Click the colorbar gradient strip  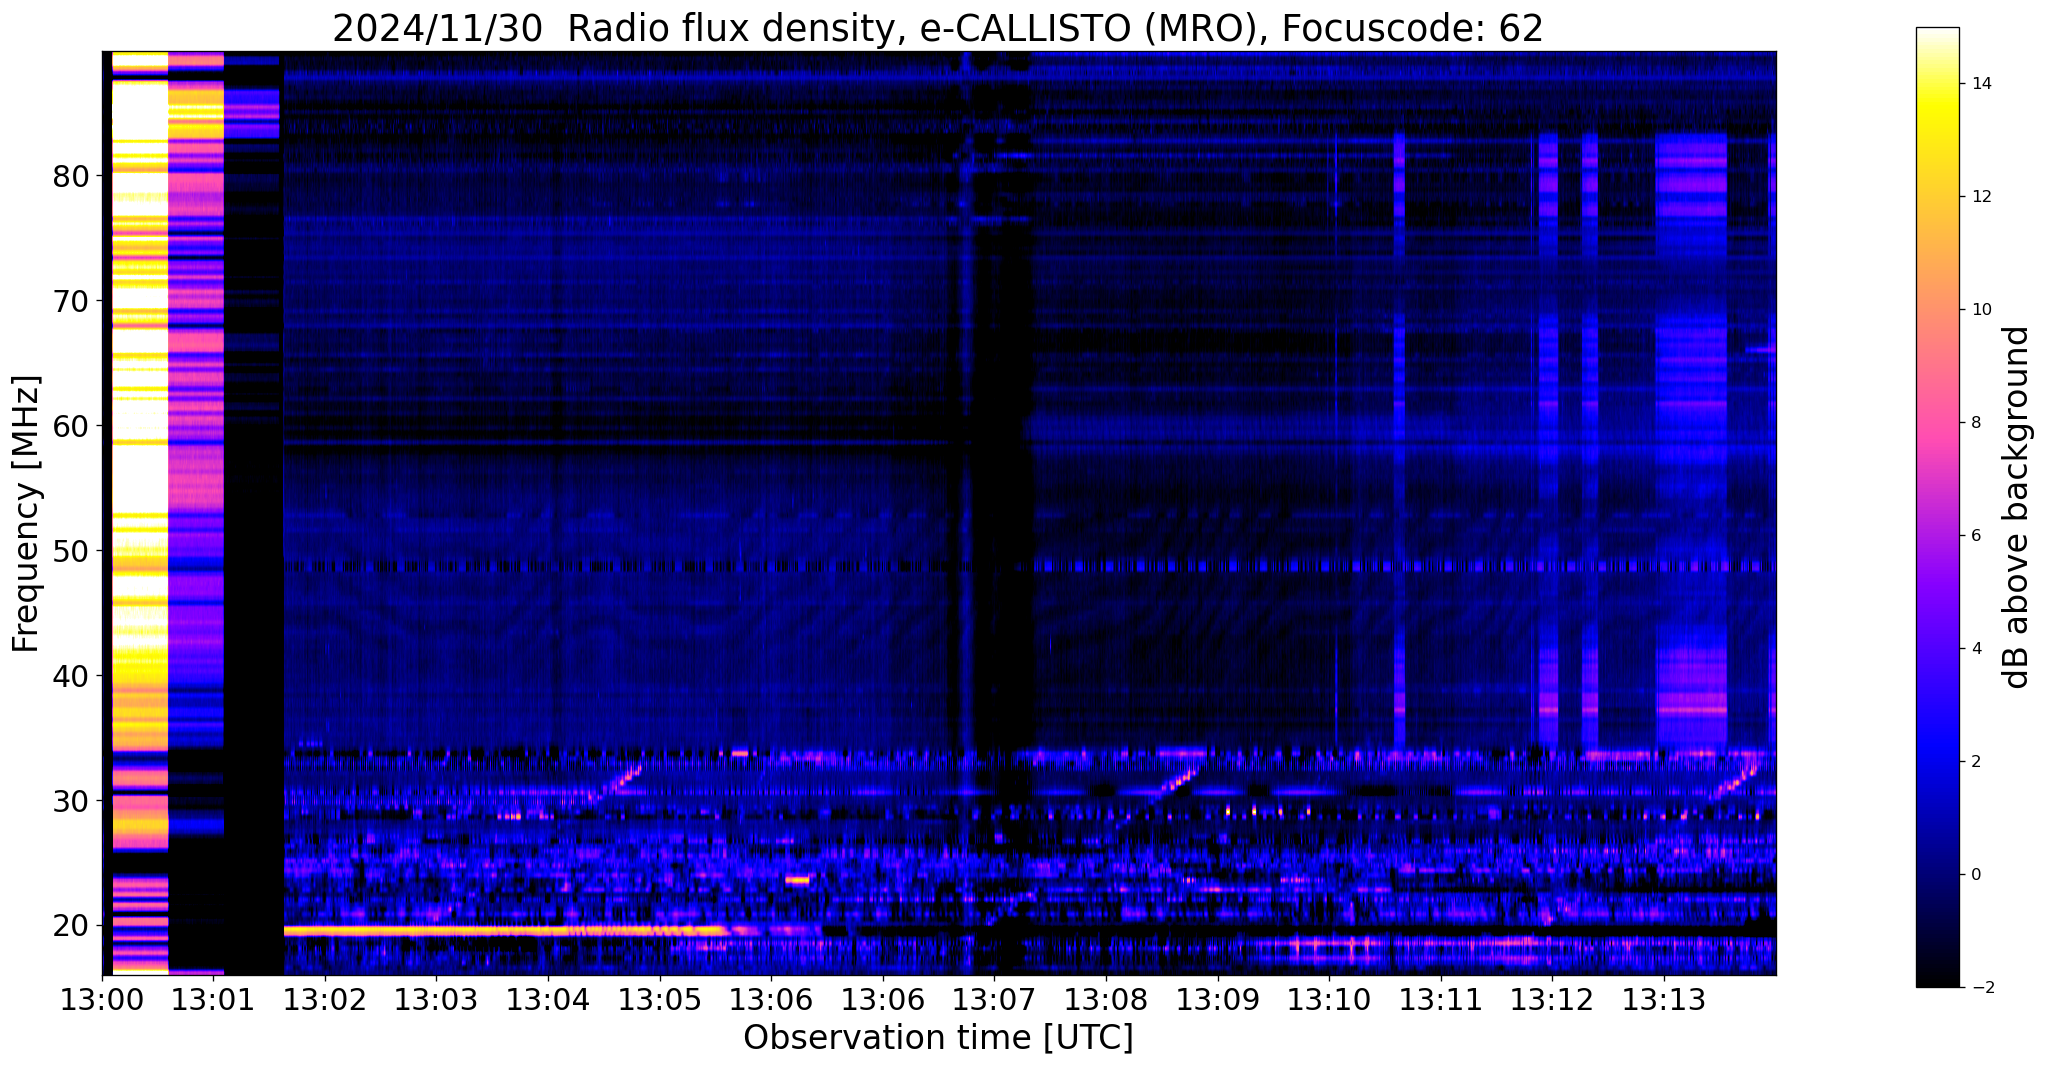point(1937,507)
